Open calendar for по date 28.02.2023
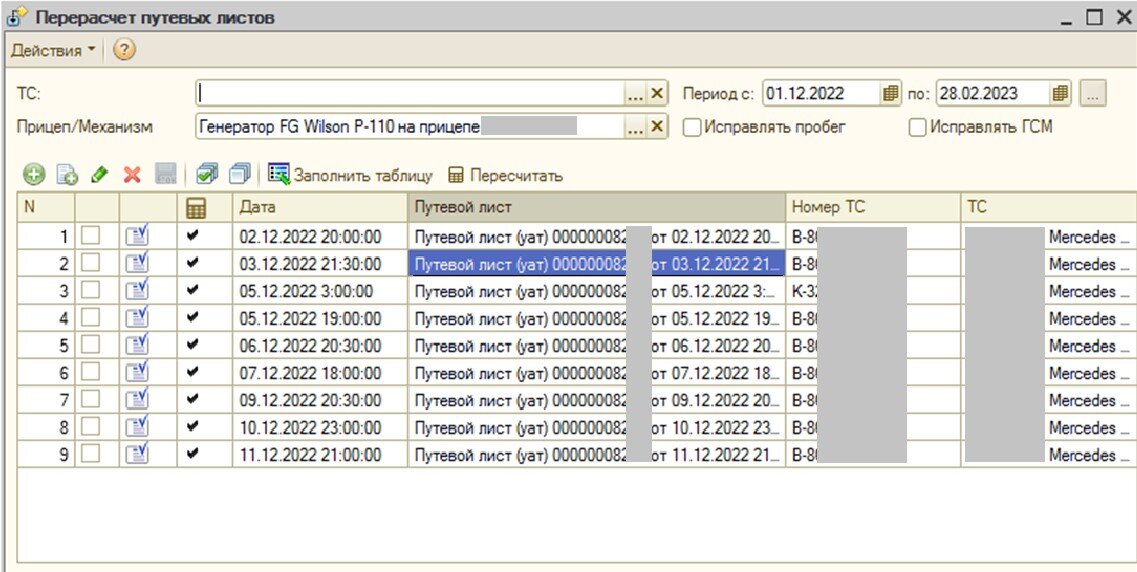The width and height of the screenshot is (1137, 572). [x=1061, y=94]
